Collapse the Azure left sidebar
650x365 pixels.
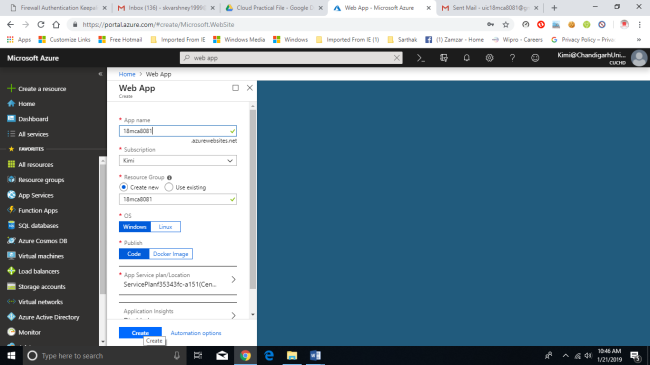coord(100,74)
